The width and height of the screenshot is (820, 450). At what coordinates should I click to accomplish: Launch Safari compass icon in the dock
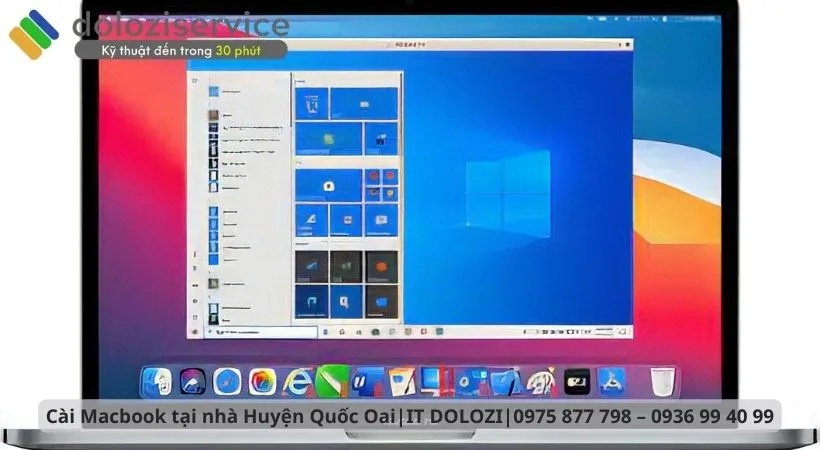tap(227, 381)
